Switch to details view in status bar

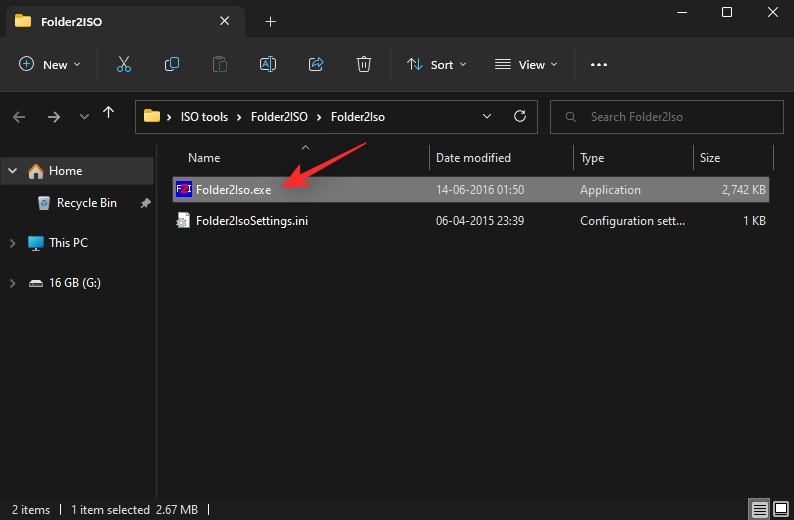coord(759,509)
